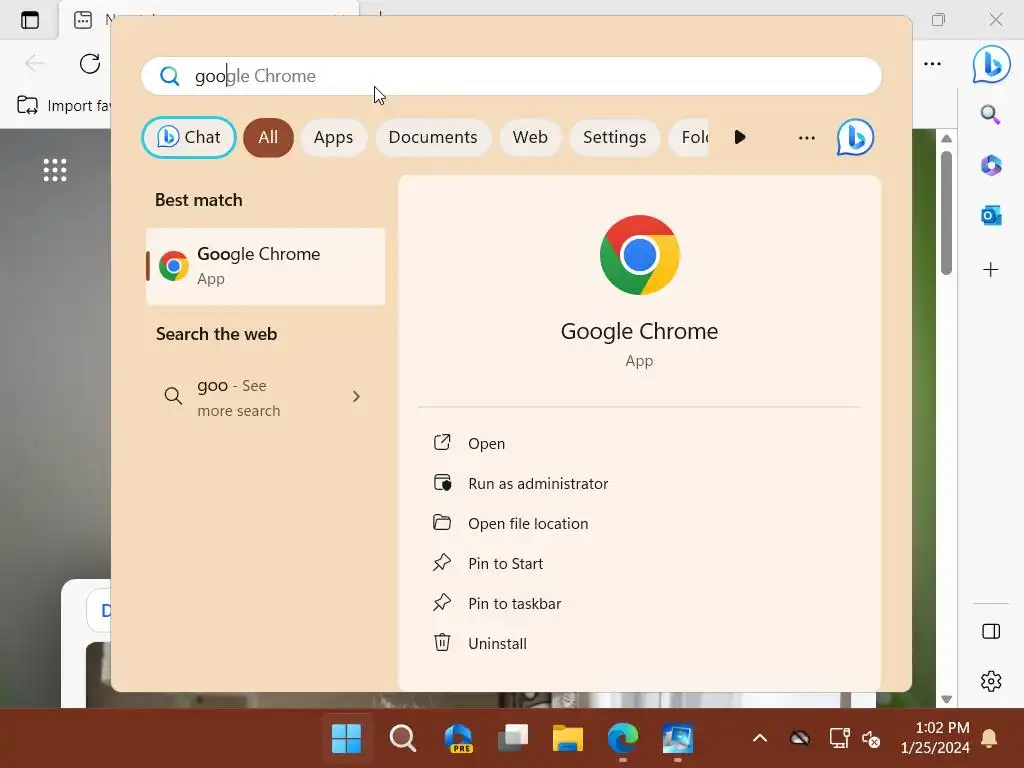Select the All filter pill
Viewport: 1024px width, 768px height.
pos(268,137)
